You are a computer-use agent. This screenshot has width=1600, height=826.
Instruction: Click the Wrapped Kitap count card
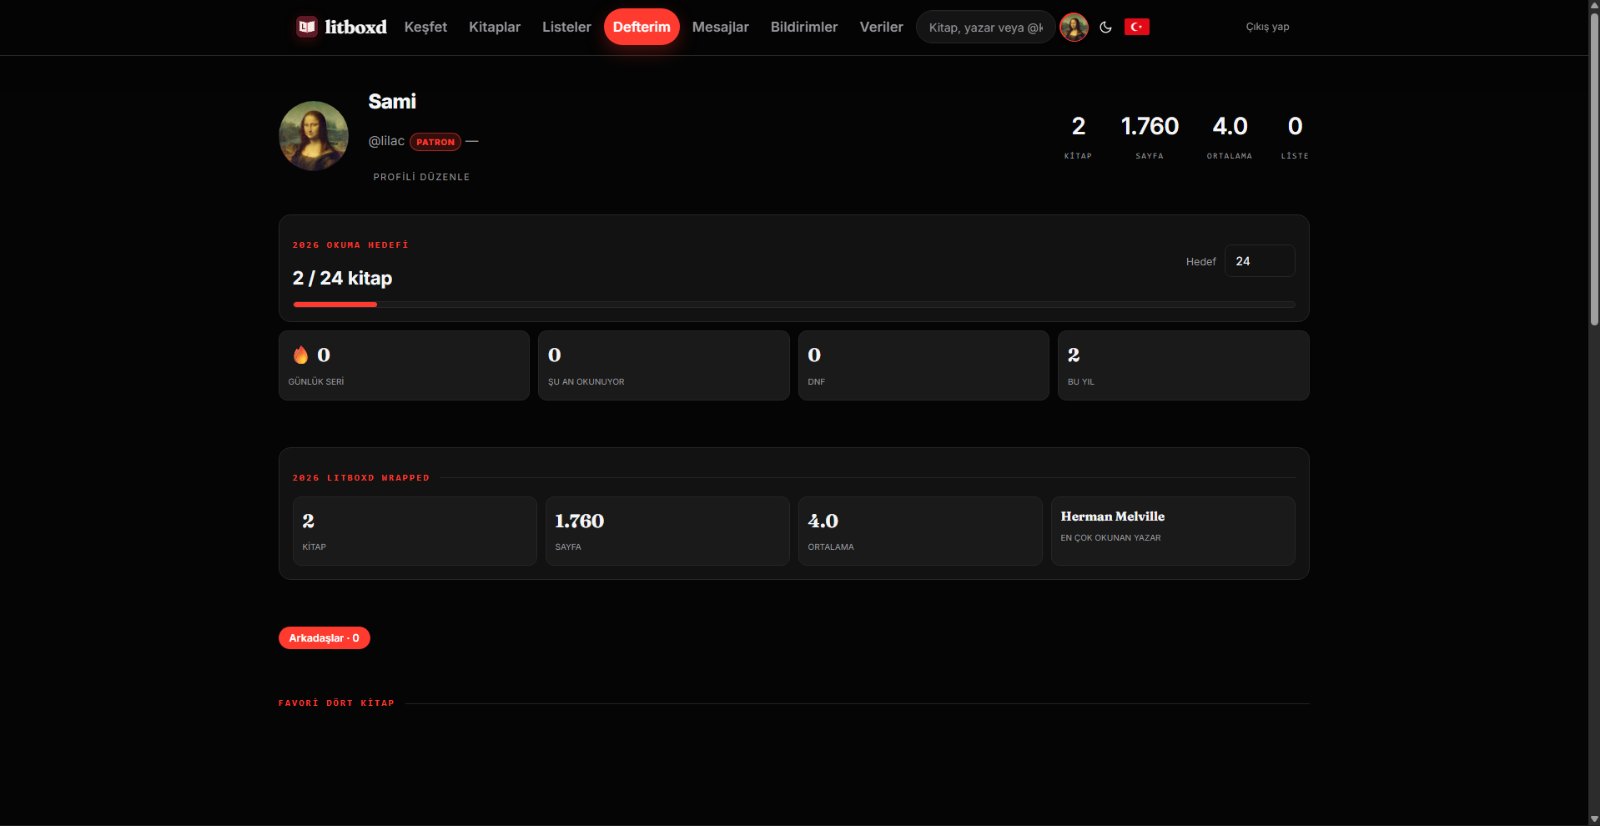pos(415,531)
